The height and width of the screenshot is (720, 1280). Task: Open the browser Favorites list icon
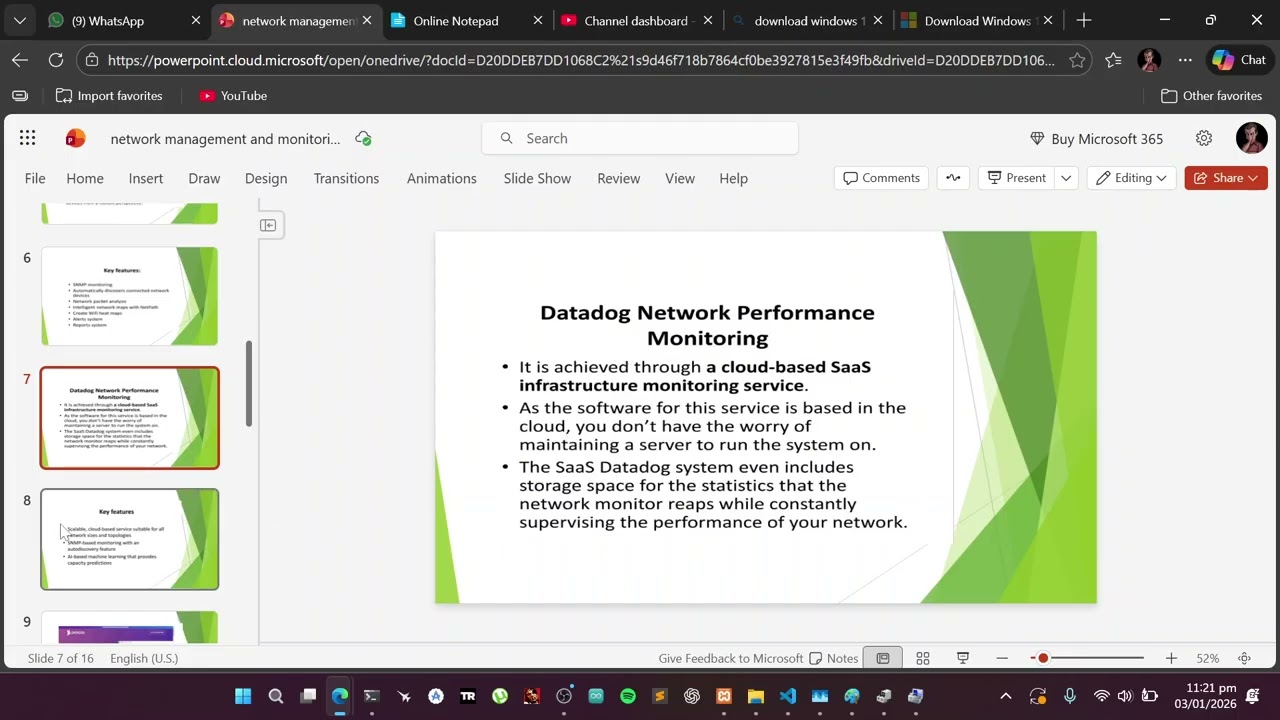coord(1113,60)
